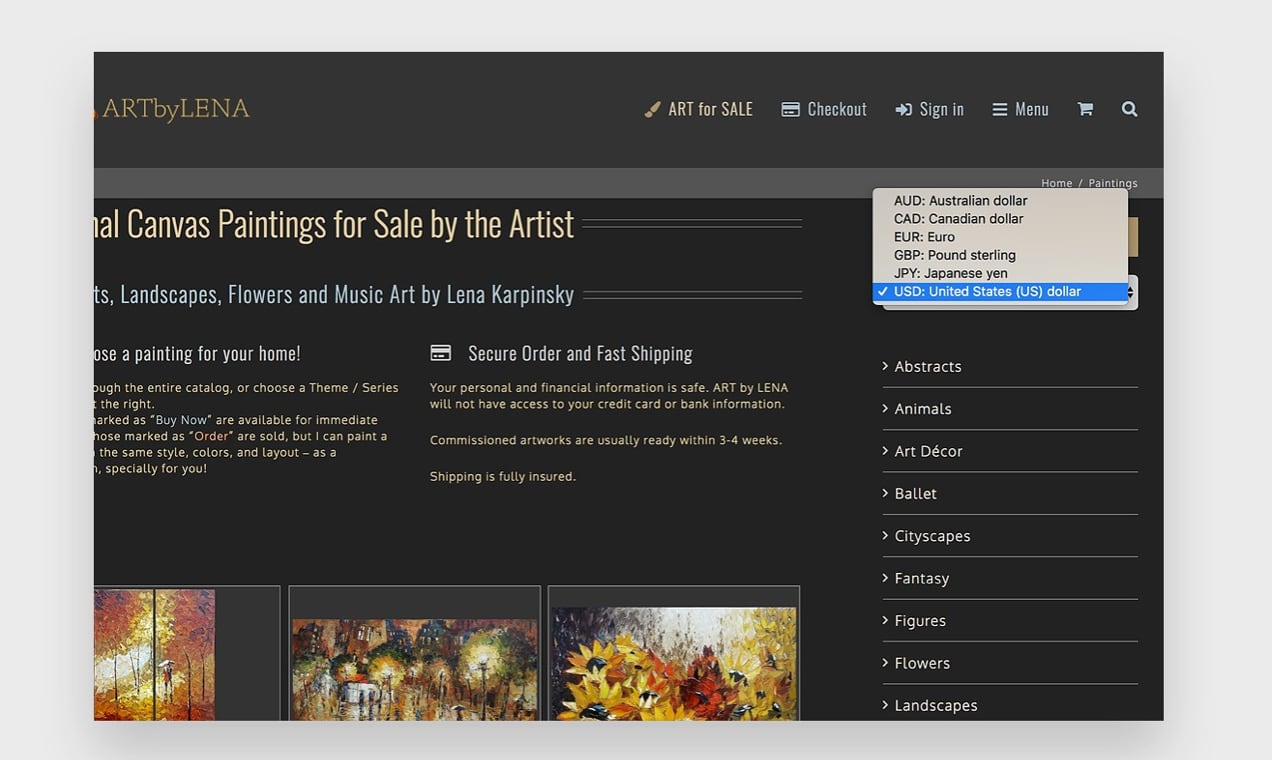Image resolution: width=1272 pixels, height=760 pixels.
Task: Click the ARTbyLENA logo
Action: (x=175, y=109)
